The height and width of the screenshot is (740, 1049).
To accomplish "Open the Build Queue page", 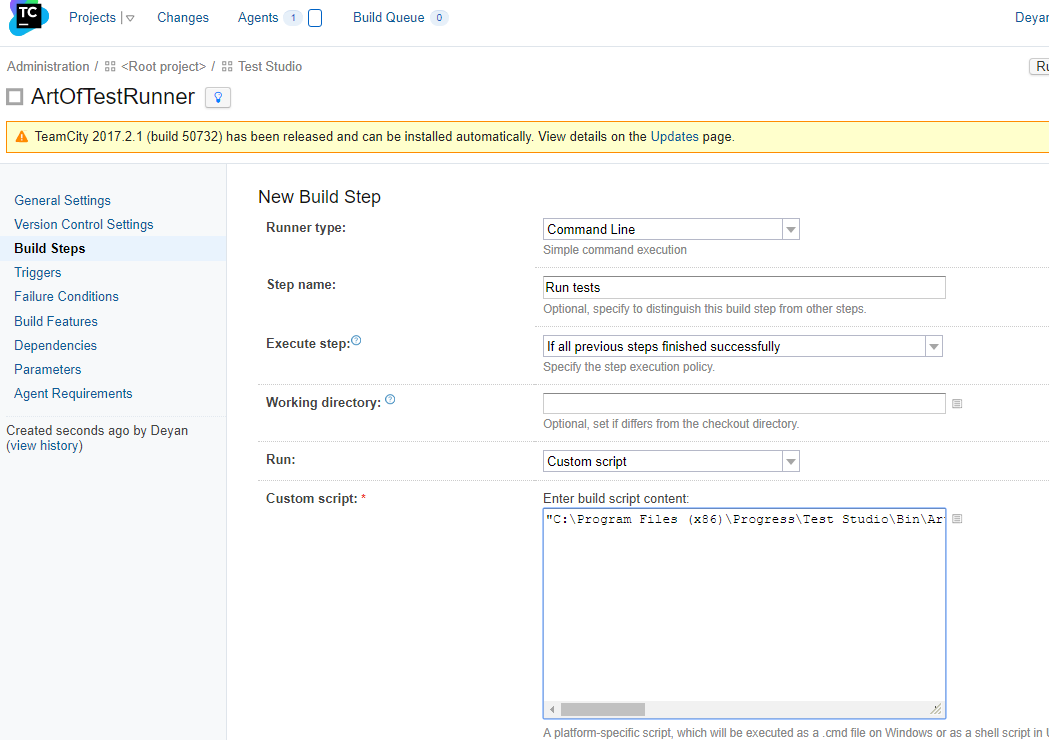I will [x=389, y=17].
